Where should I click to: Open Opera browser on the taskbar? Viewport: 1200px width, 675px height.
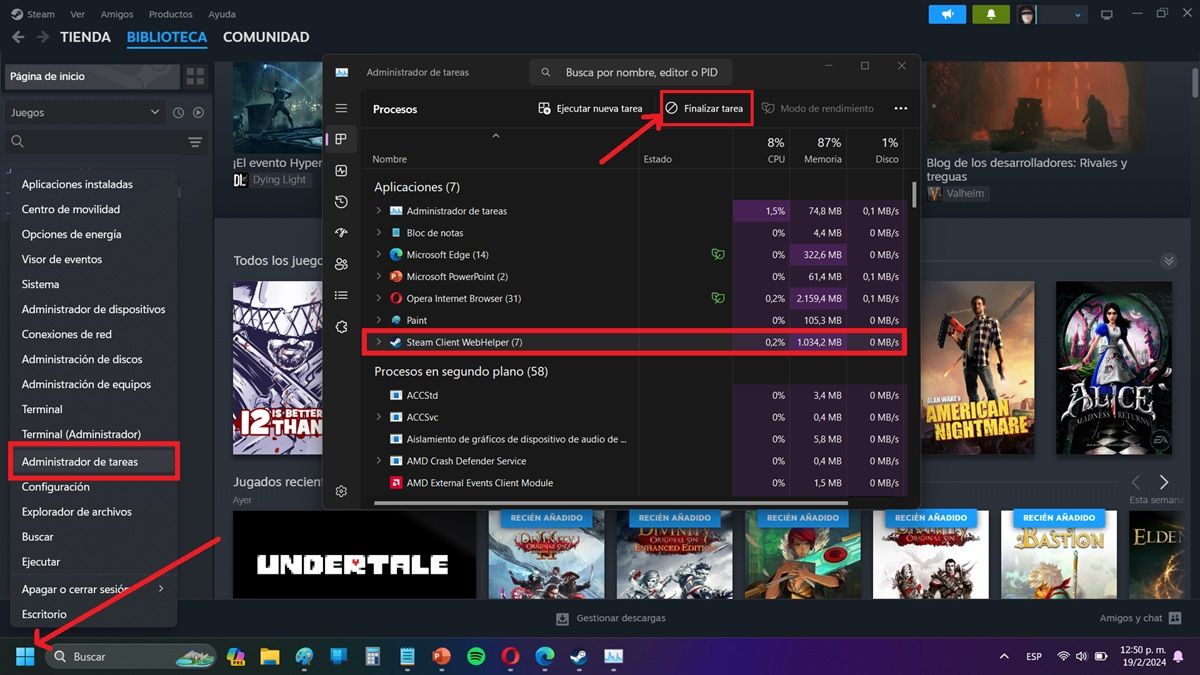(x=510, y=657)
